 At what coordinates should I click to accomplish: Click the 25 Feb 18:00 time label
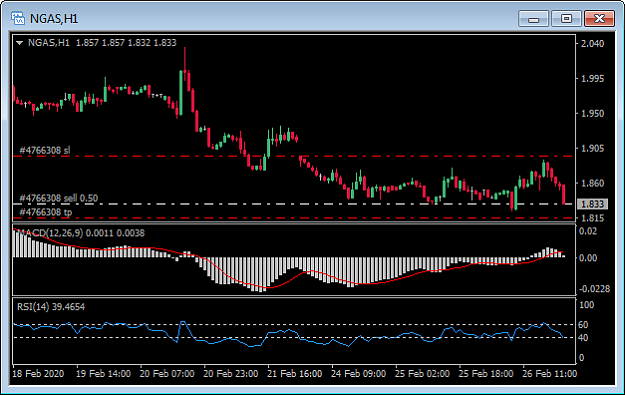[486, 374]
